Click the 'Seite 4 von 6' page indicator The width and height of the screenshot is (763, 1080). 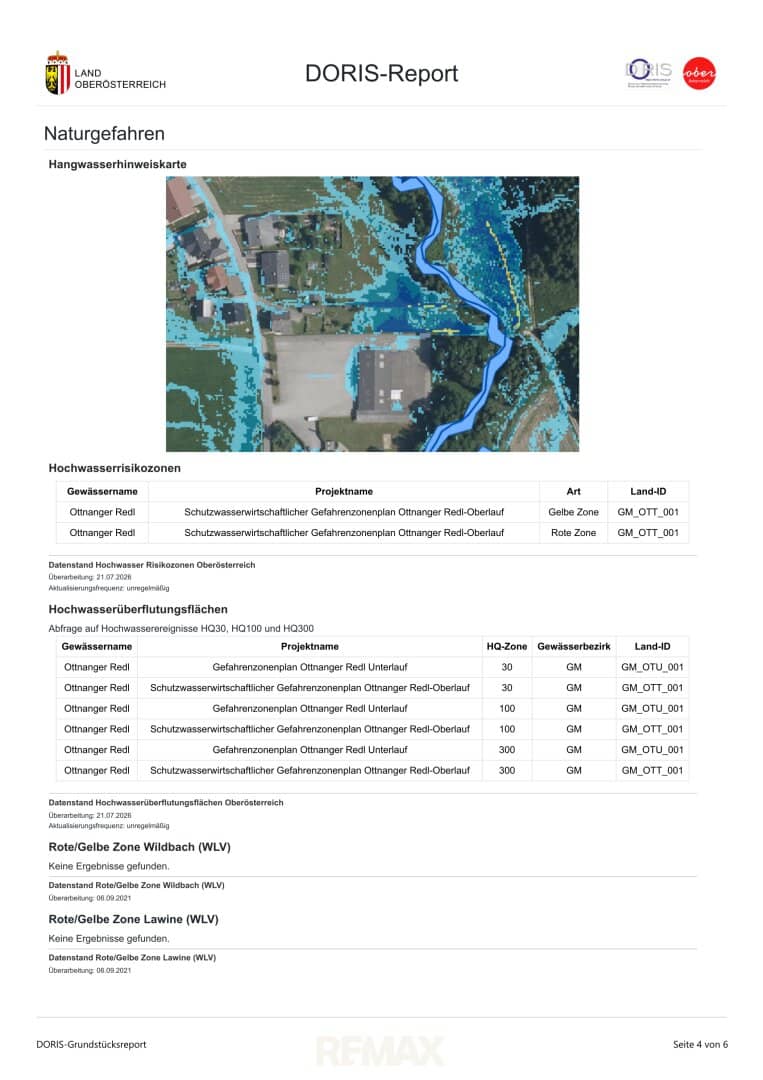700,1044
